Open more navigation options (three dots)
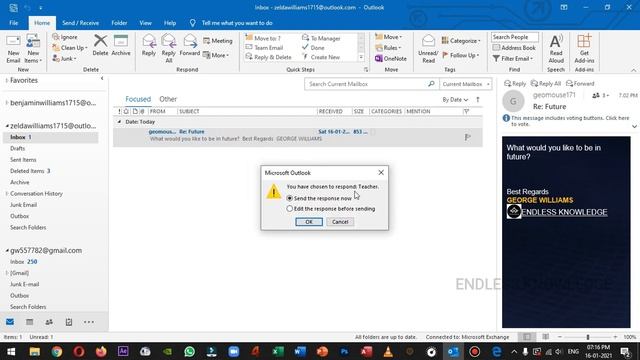The width and height of the screenshot is (640, 360). coord(89,322)
